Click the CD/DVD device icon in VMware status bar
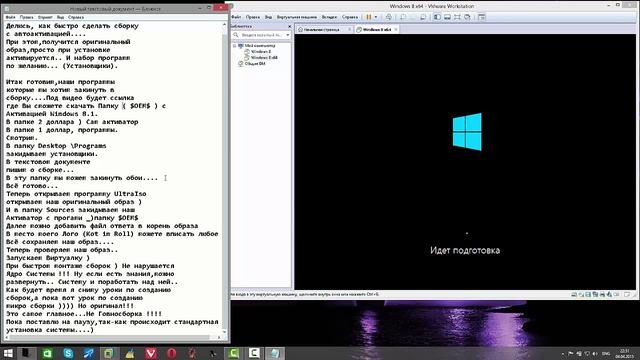Image resolution: width=640 pixels, height=360 pixels. click(x=581, y=294)
